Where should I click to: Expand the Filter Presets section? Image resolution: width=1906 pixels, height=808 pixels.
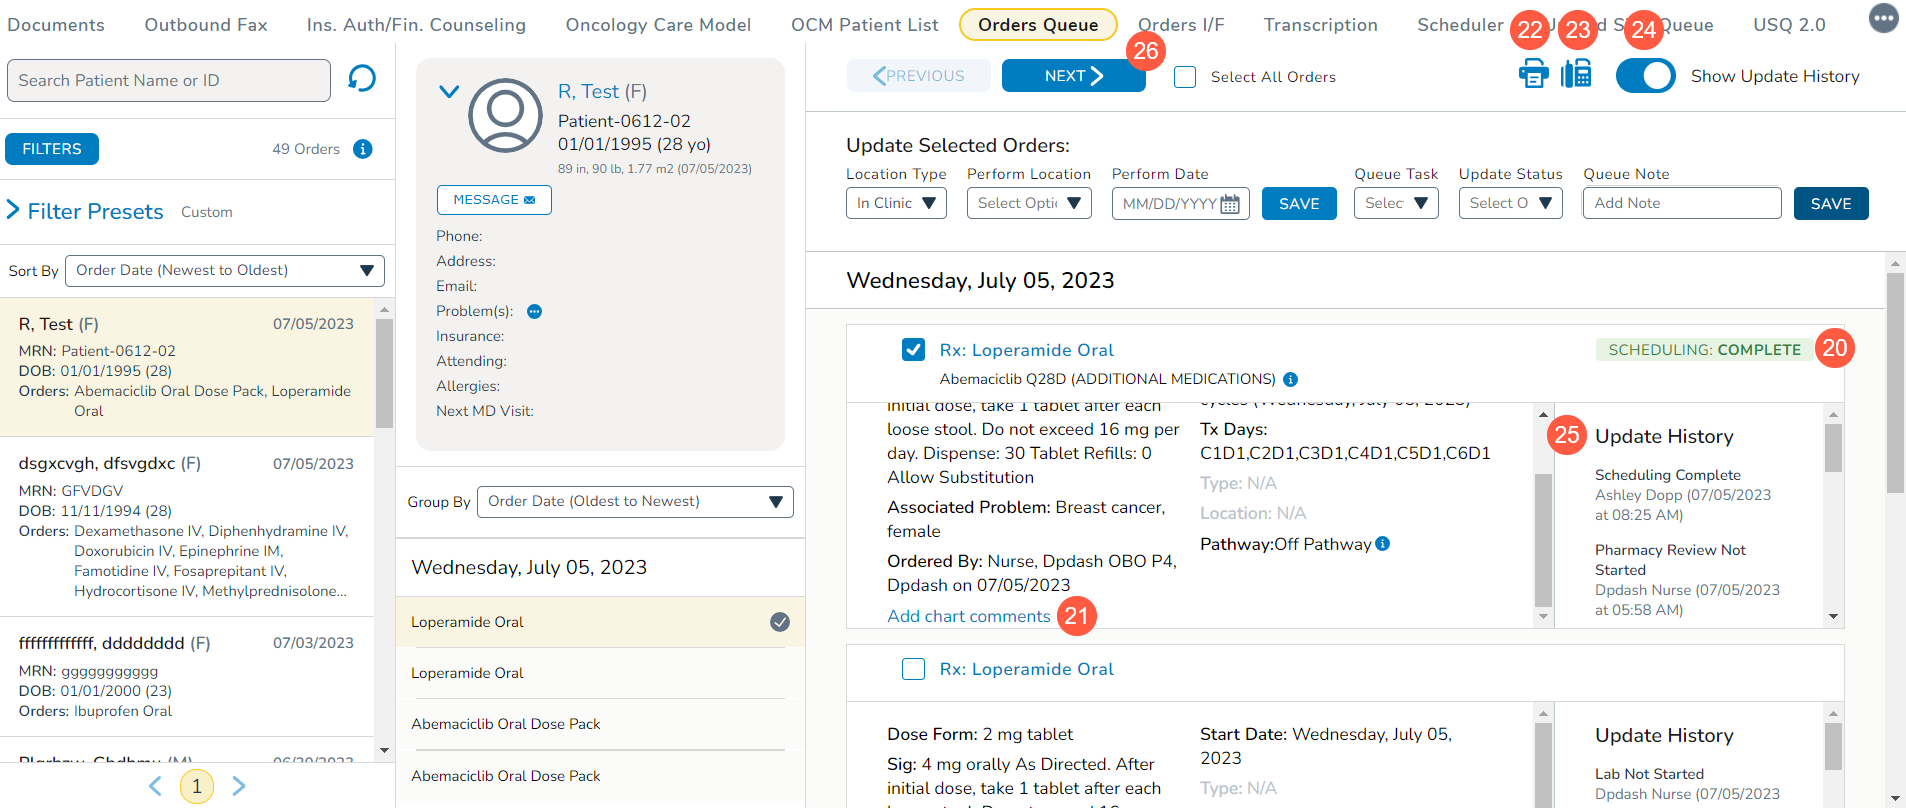(14, 210)
